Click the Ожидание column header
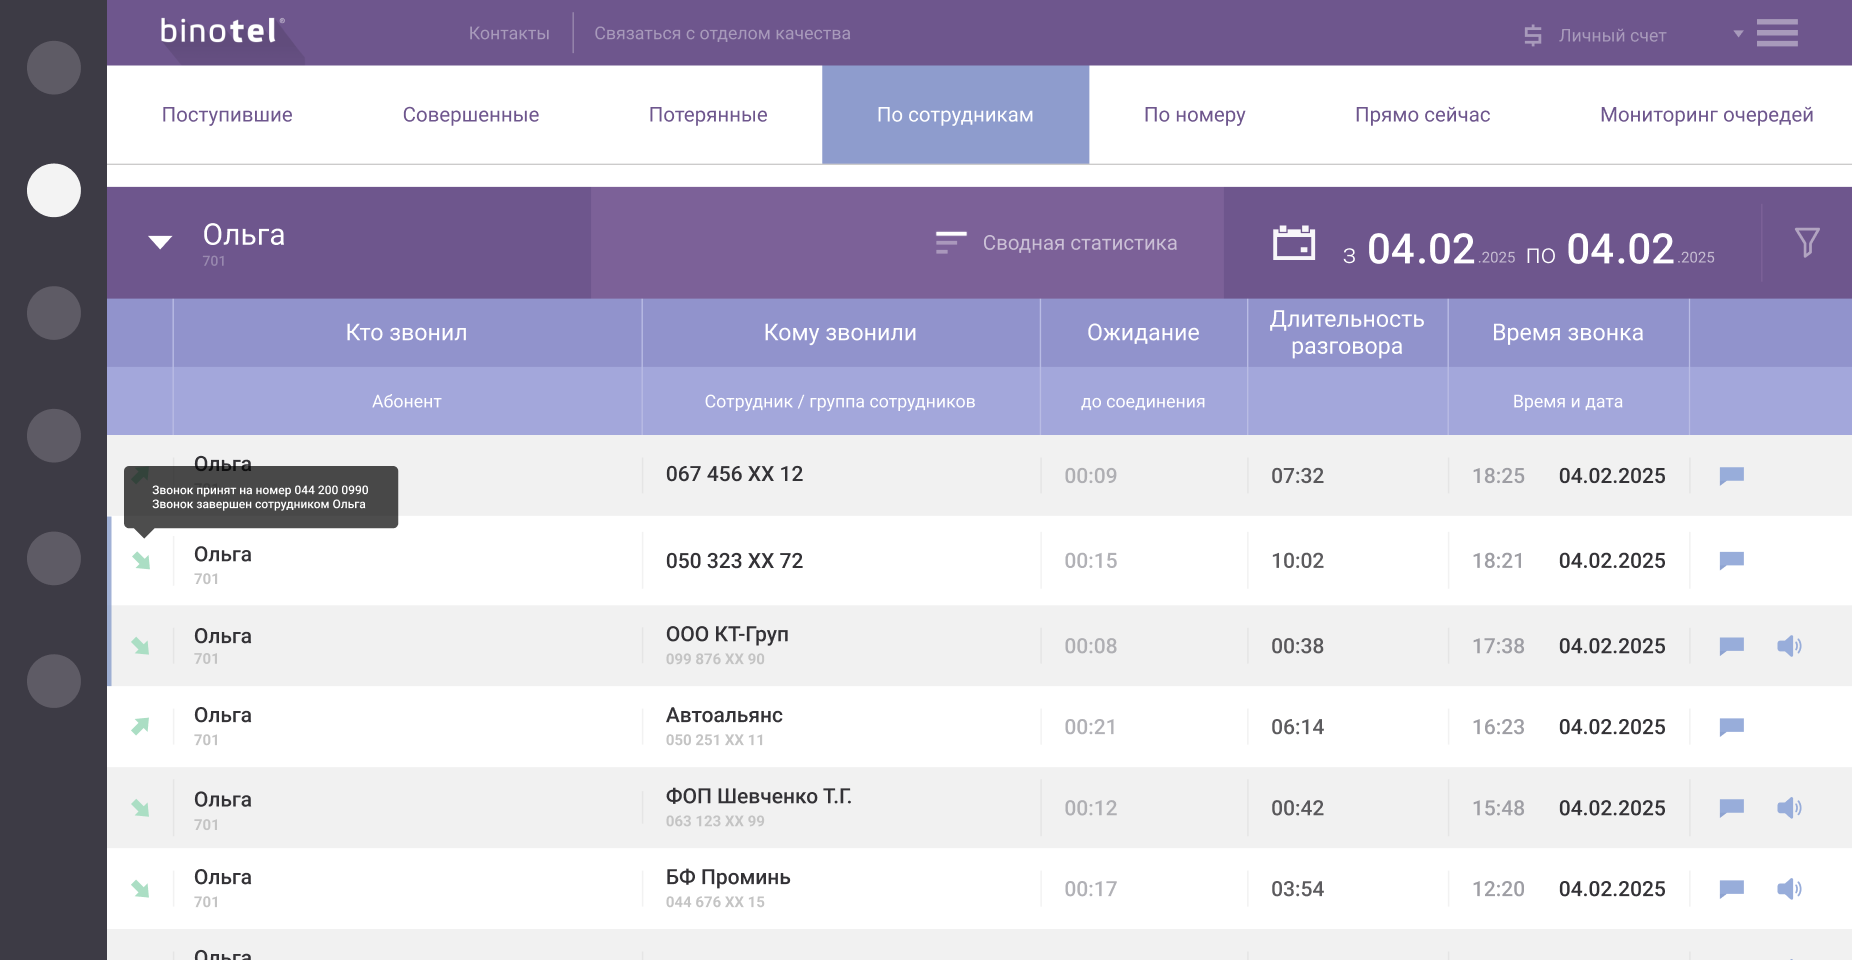1852x960 pixels. [1143, 333]
